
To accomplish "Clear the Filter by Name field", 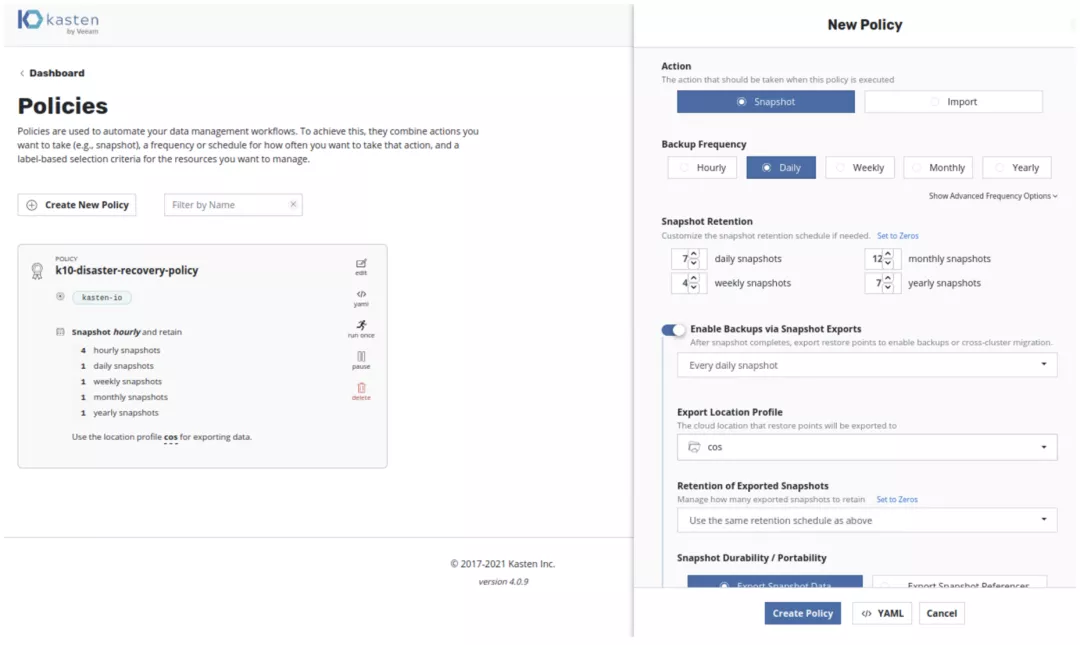I will [x=293, y=205].
